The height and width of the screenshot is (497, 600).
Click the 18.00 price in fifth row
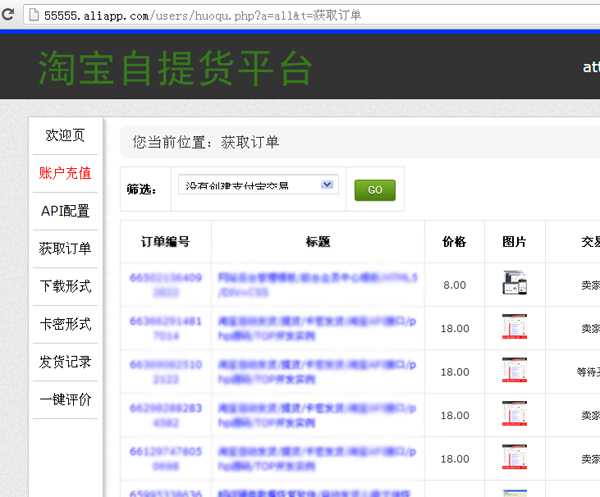click(x=455, y=459)
